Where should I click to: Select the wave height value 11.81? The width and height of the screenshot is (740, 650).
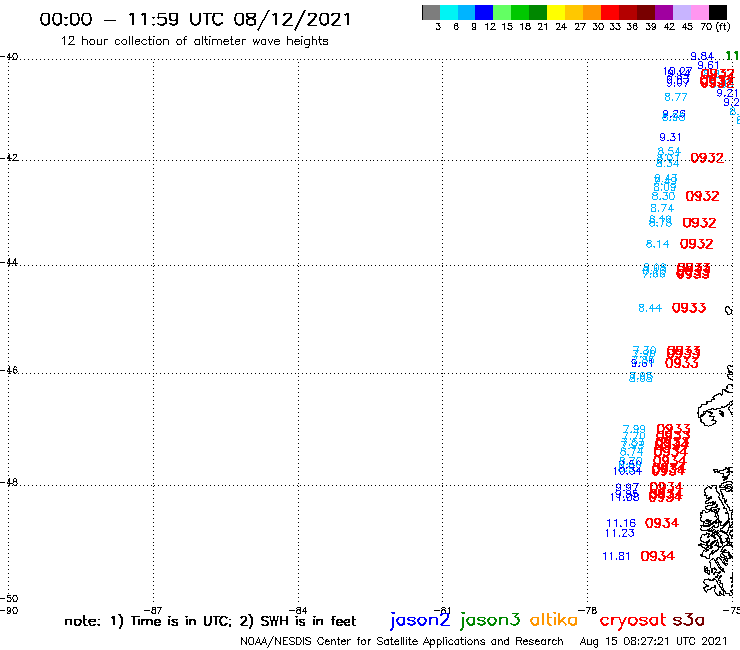click(616, 557)
